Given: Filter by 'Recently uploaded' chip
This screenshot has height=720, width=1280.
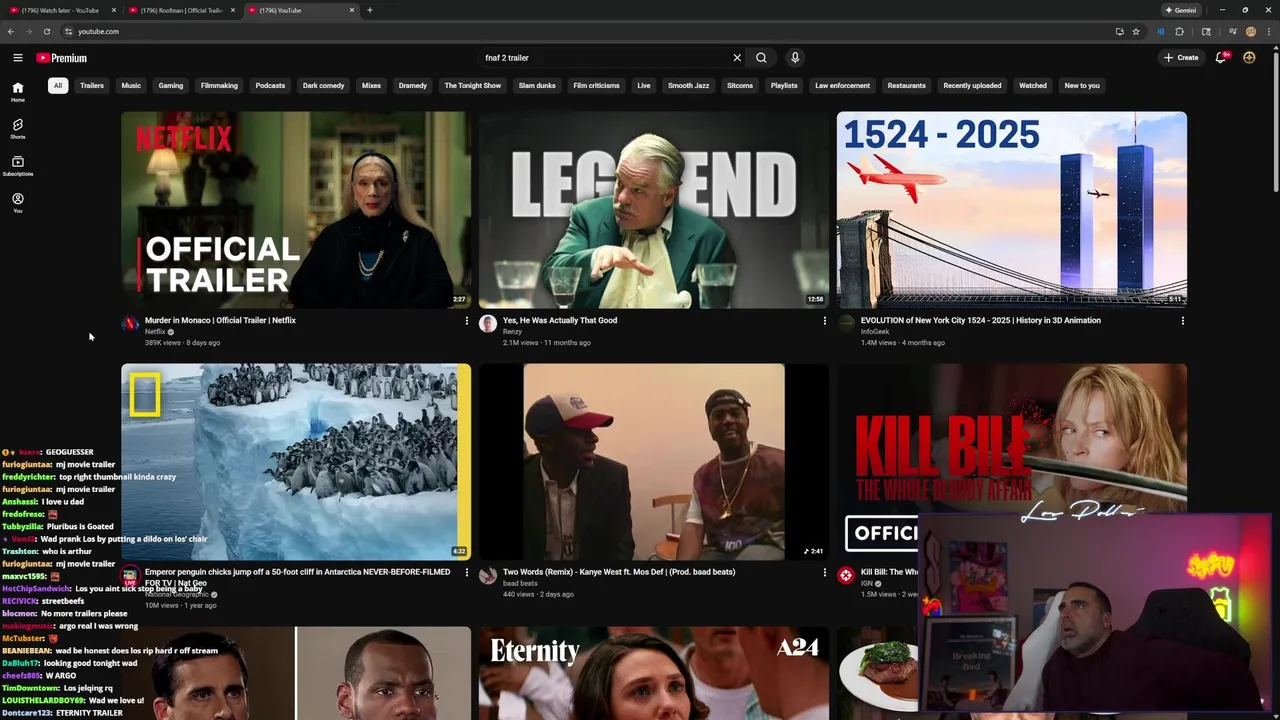Looking at the screenshot, I should (x=972, y=86).
